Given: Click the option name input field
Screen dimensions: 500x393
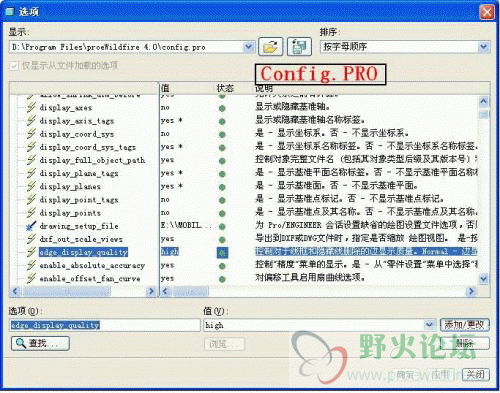Looking at the screenshot, I should point(105,325).
